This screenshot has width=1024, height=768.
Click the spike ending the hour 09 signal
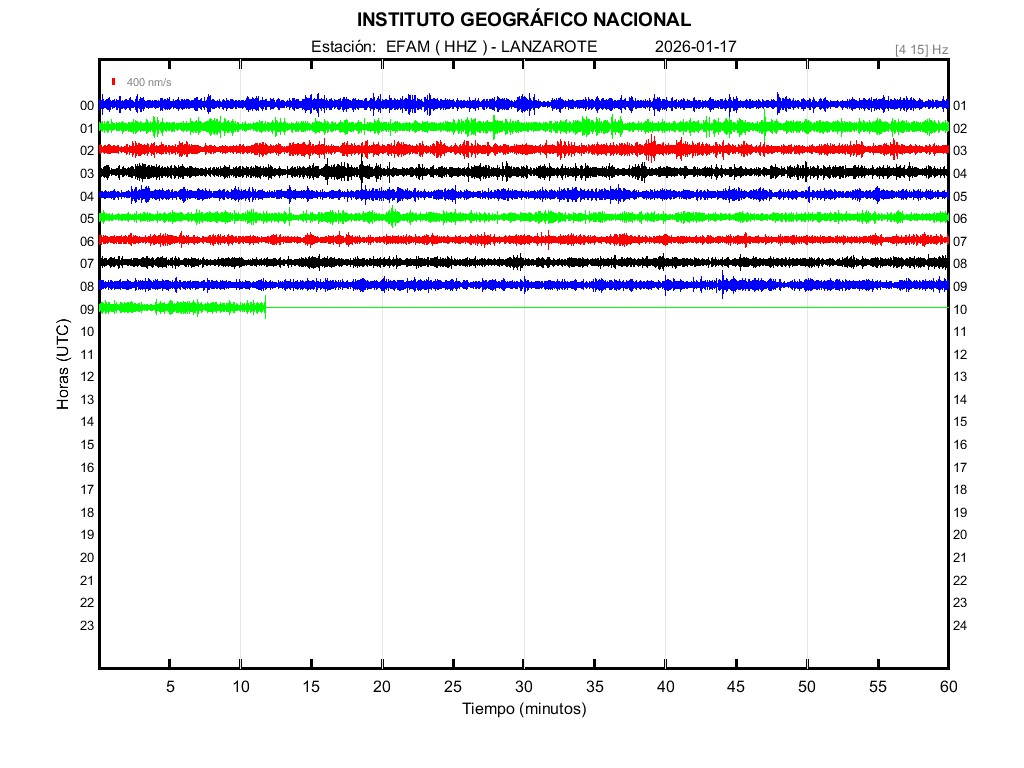pyautogui.click(x=265, y=308)
